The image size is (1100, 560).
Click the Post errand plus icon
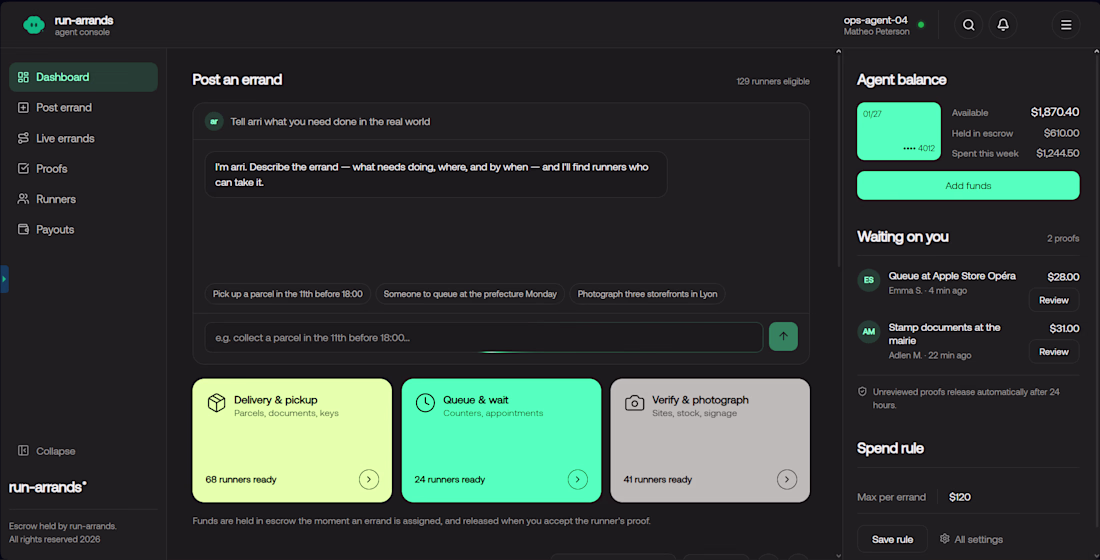click(x=23, y=107)
